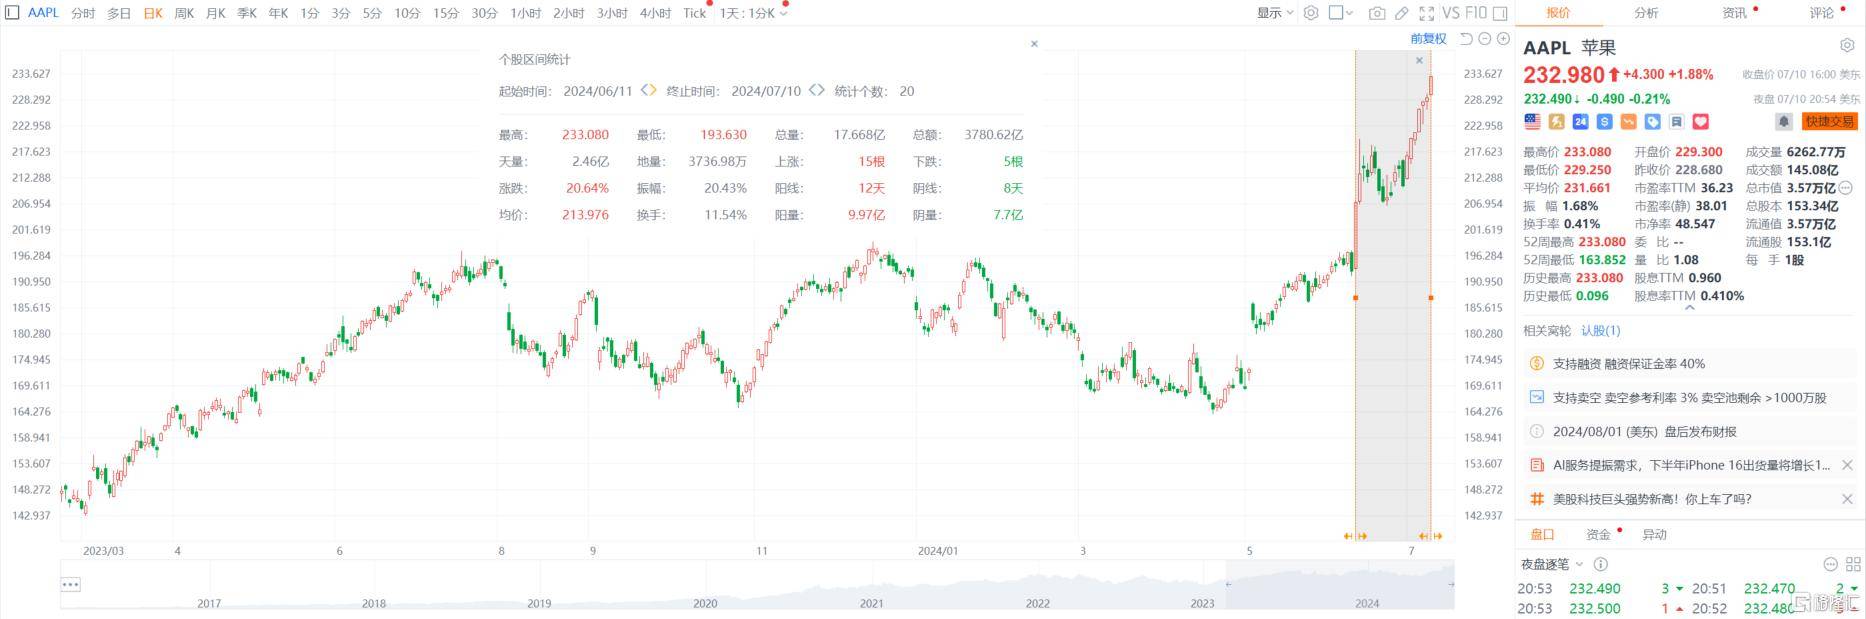1866x619 pixels.
Task: Activate the pencil drawing tool
Action: tap(1402, 13)
